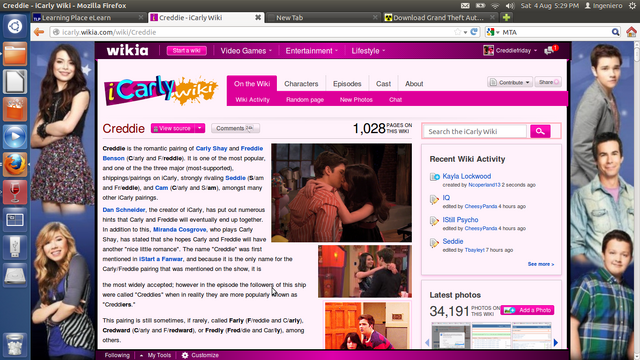Expand the My Tools menu

tap(155, 355)
